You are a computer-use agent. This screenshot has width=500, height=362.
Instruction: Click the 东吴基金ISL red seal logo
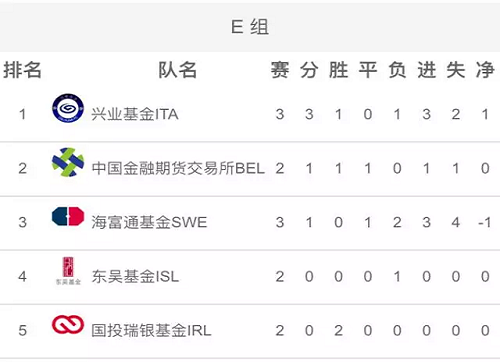[68, 271]
